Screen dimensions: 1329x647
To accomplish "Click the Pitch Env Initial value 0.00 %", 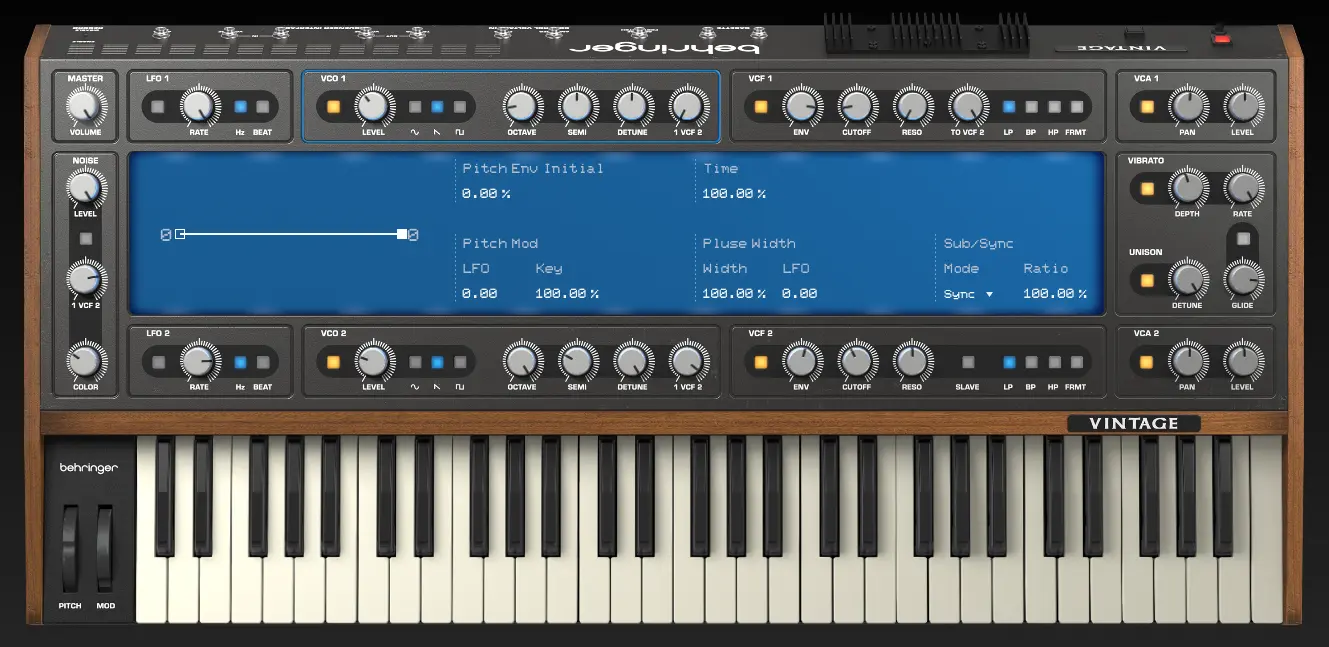I will (x=486, y=194).
